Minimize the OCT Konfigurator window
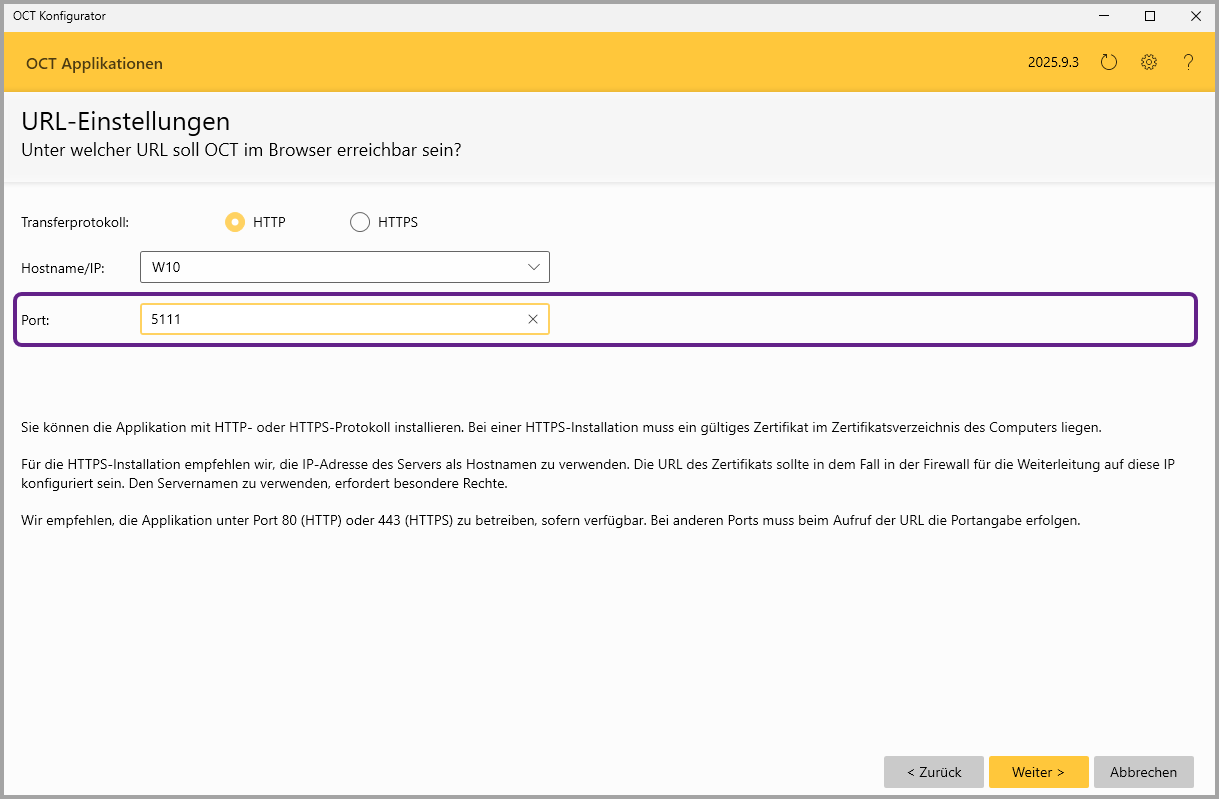Screen dimensions: 1219x799 (x=1105, y=16)
